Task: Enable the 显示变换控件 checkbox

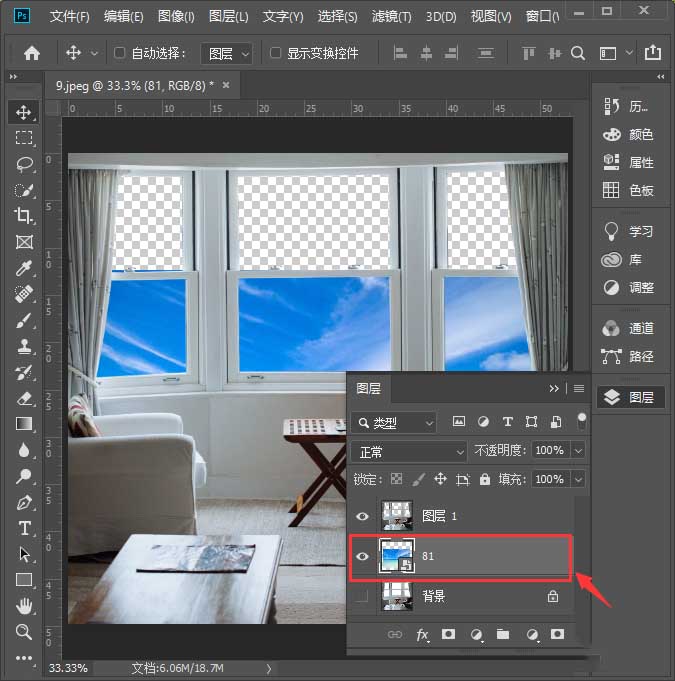Action: click(275, 53)
